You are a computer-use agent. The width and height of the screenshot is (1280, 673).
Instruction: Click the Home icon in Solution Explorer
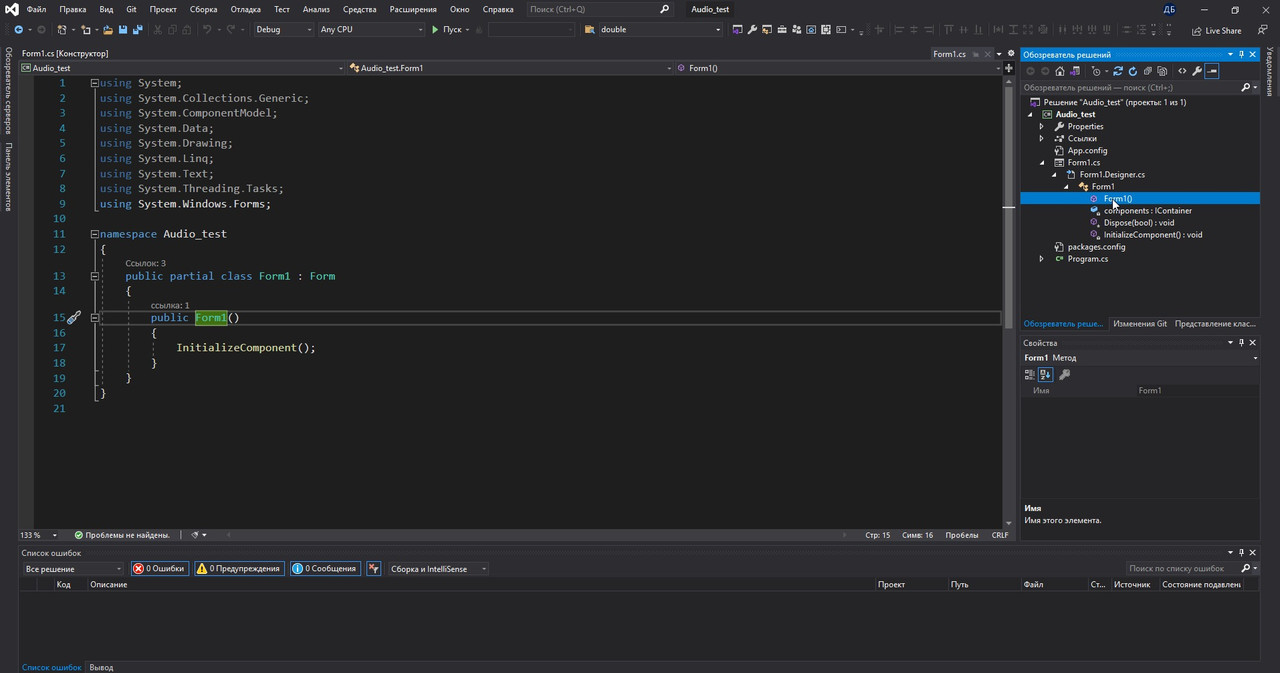(1060, 71)
